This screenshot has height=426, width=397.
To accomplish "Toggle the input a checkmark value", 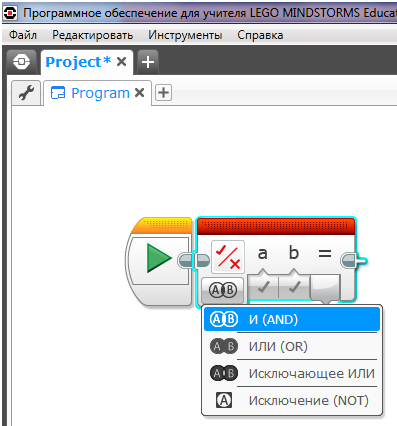I will click(x=263, y=287).
